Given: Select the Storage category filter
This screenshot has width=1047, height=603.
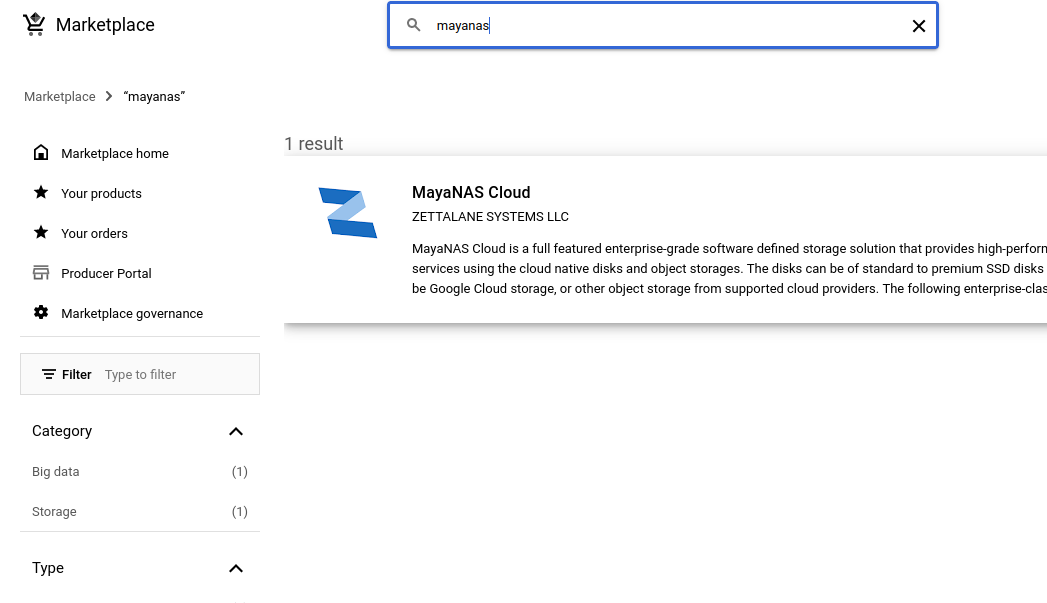Looking at the screenshot, I should (x=54, y=511).
